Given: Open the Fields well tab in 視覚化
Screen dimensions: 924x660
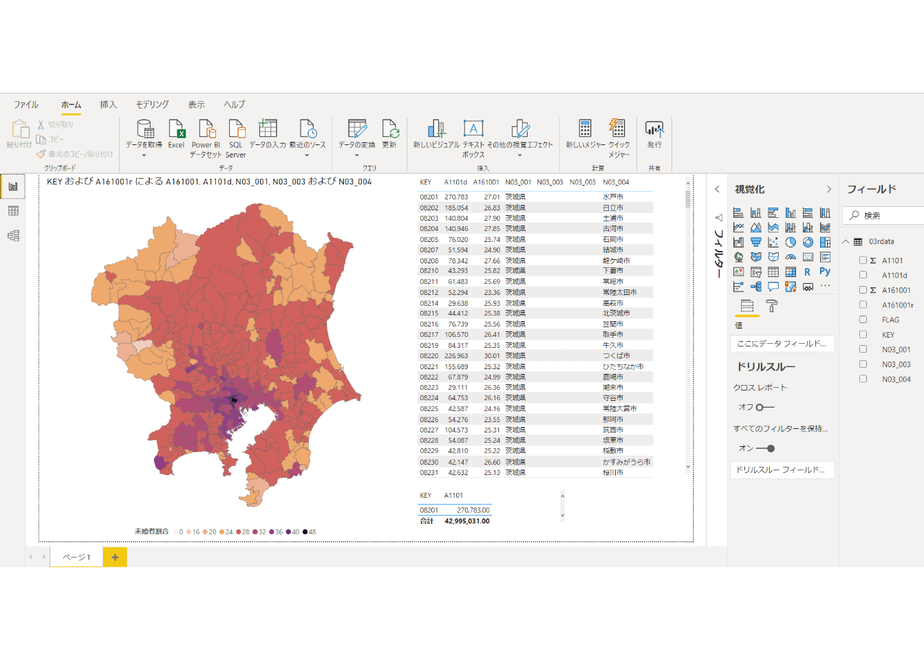Looking at the screenshot, I should pos(747,305).
